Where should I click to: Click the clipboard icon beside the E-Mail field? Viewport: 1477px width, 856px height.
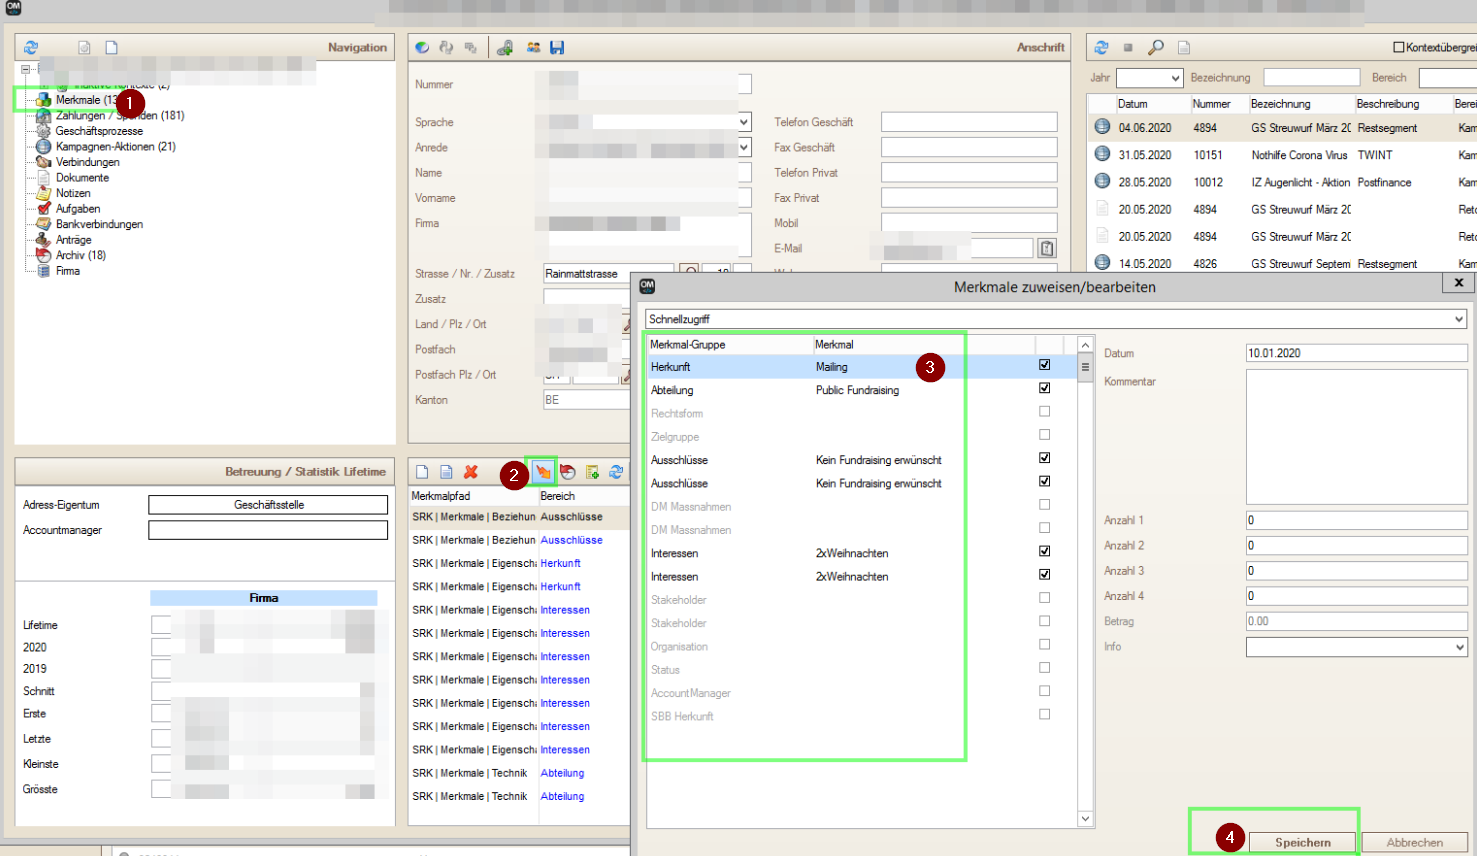tap(1046, 248)
